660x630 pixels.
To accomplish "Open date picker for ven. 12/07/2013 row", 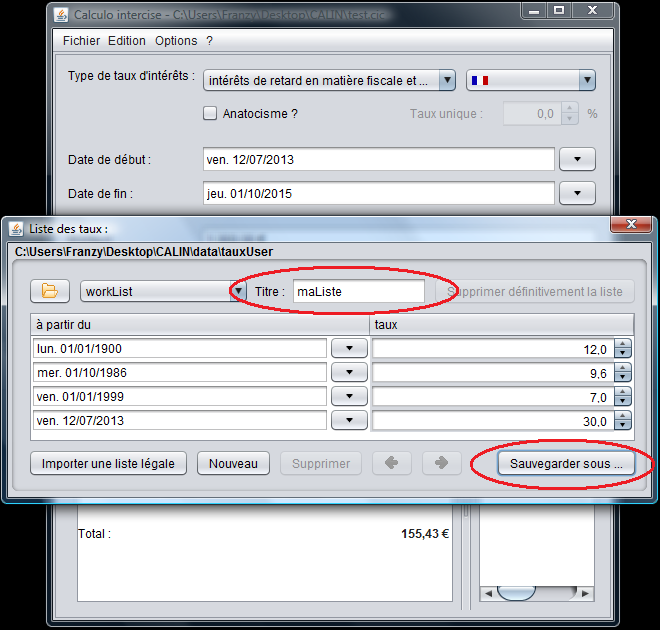I will tap(349, 421).
